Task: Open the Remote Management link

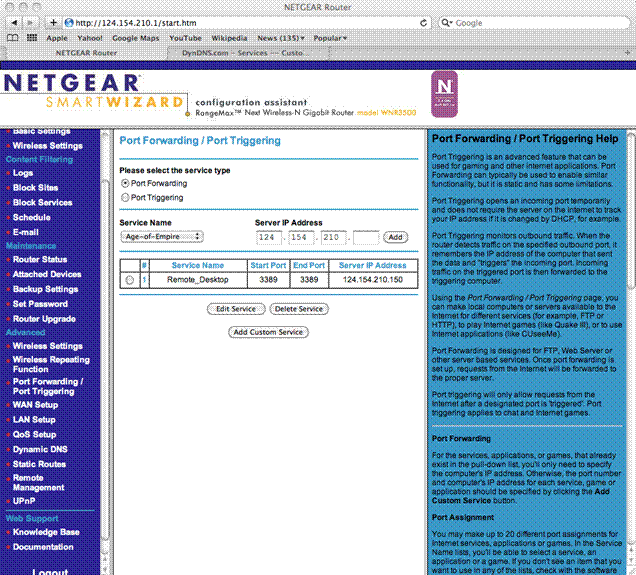Action: point(39,483)
